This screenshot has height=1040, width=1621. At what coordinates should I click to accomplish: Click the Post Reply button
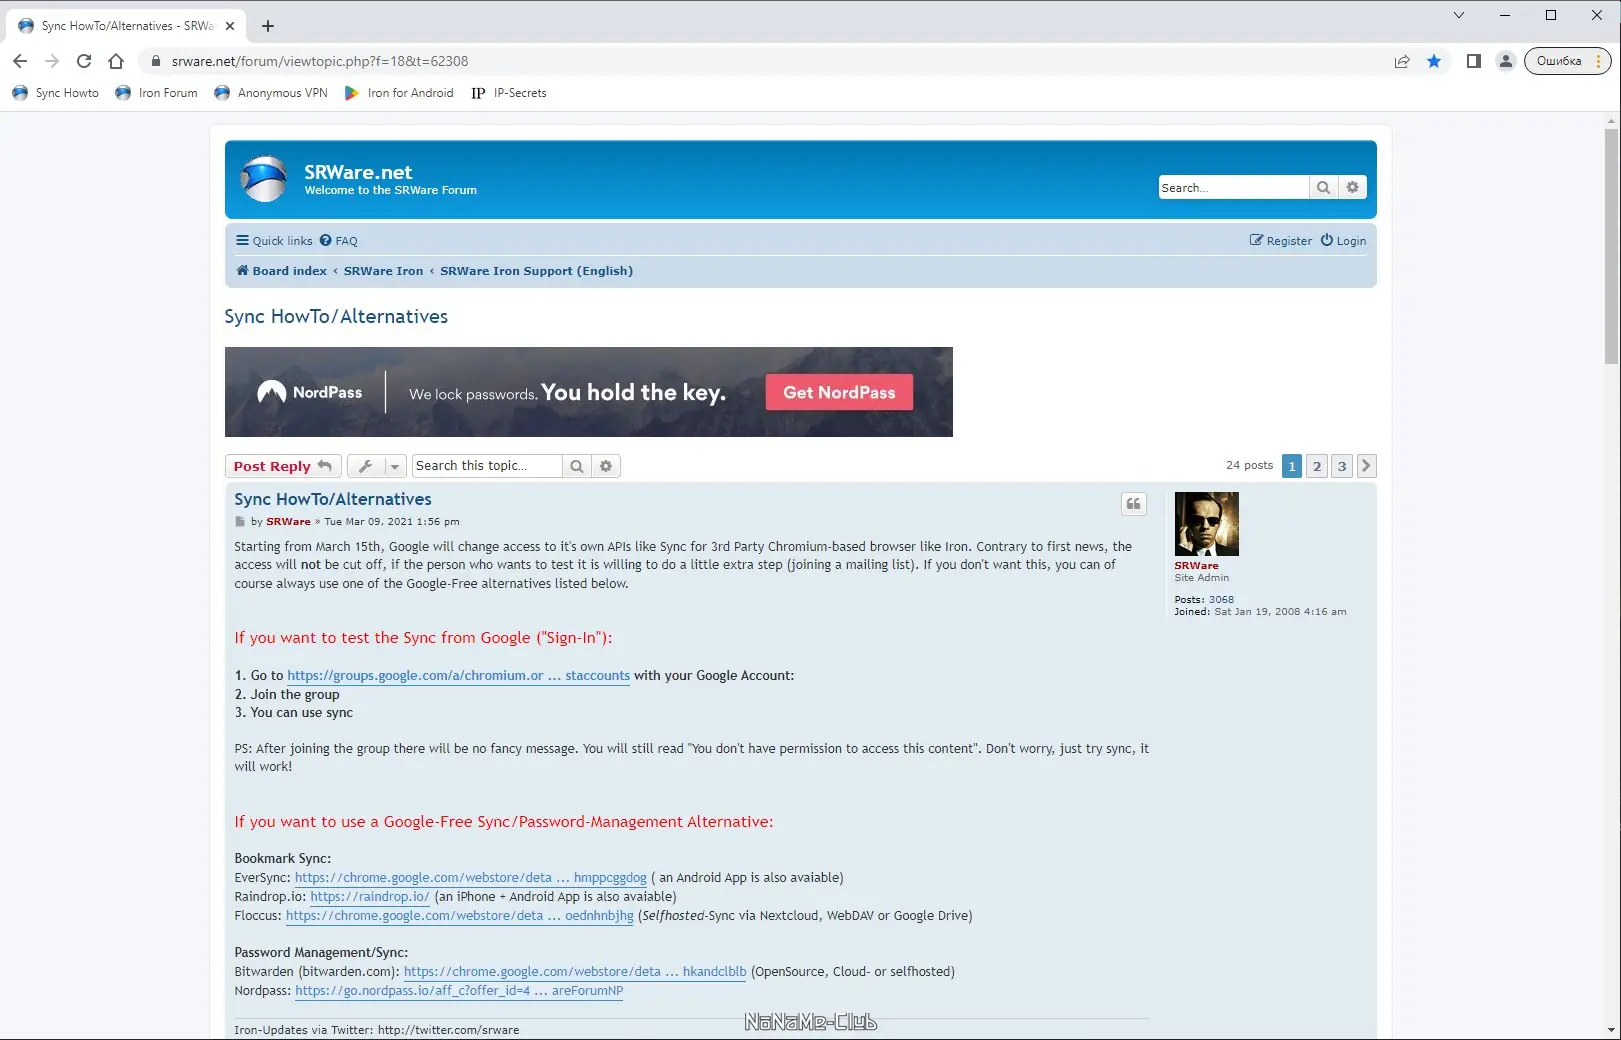pyautogui.click(x=283, y=466)
